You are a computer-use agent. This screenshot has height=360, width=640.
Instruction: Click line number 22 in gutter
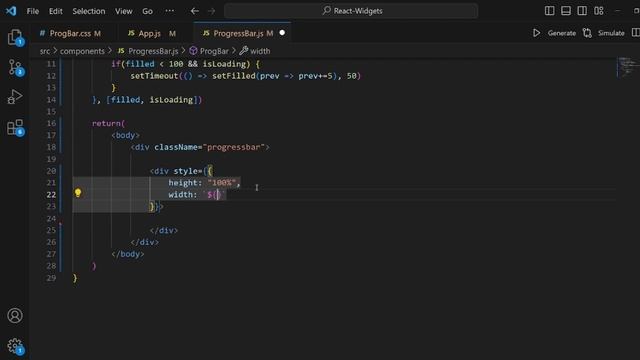(51, 195)
